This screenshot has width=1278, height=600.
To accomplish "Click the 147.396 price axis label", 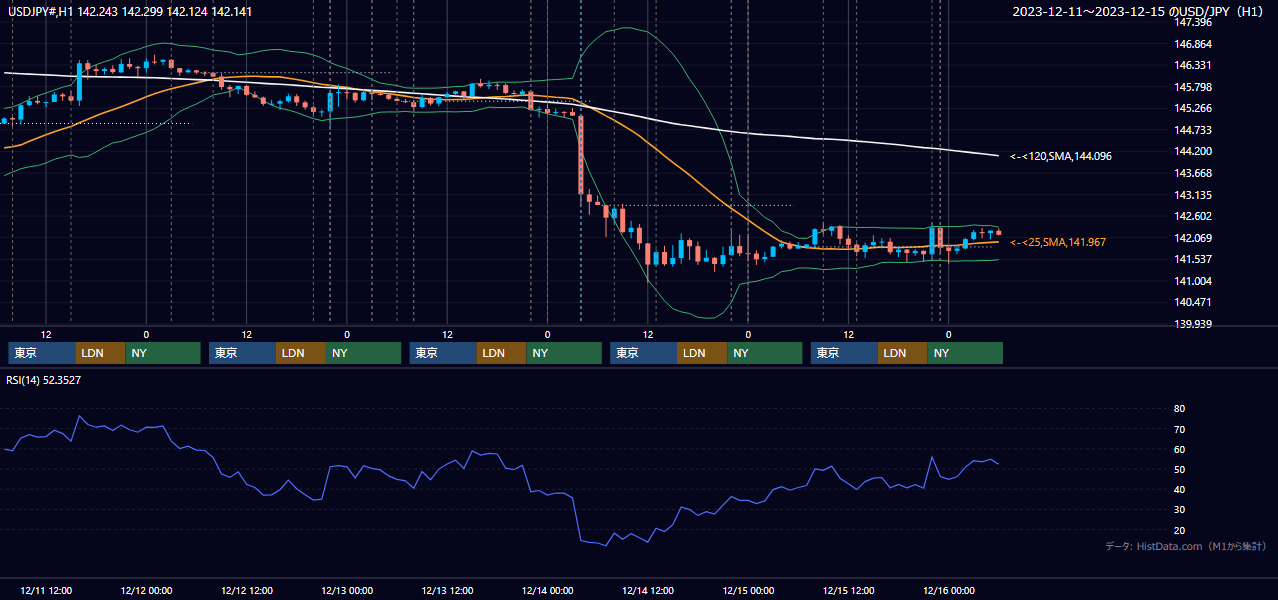I will tap(1192, 22).
